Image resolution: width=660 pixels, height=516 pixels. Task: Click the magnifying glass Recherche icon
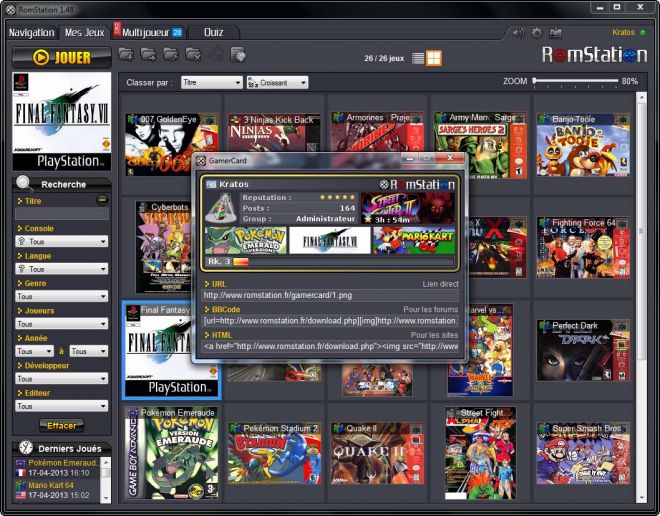tap(25, 184)
